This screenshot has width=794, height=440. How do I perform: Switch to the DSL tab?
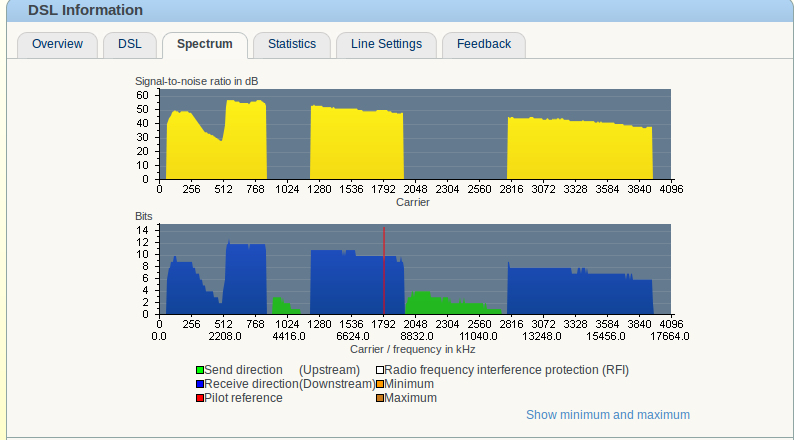130,45
